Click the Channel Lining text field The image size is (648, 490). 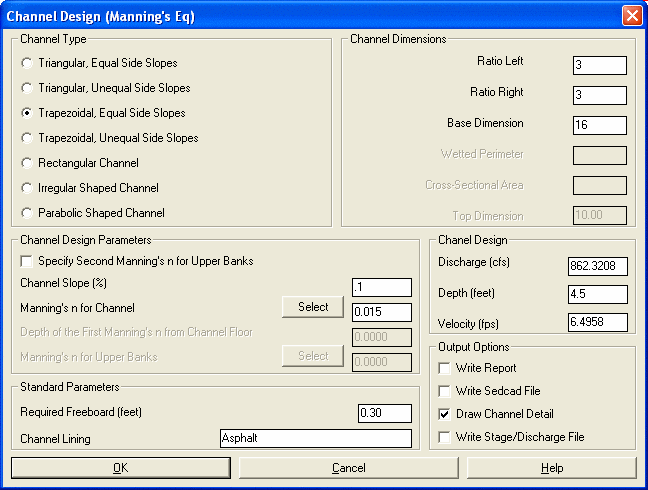point(316,438)
